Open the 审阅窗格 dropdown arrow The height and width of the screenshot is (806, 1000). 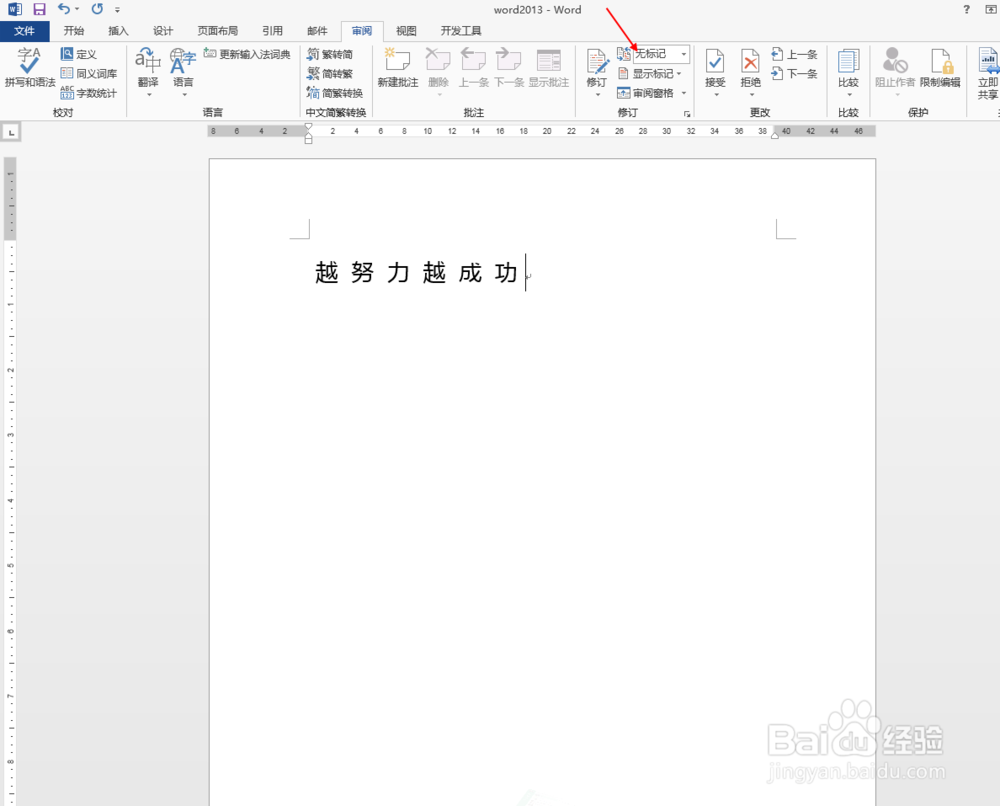click(x=684, y=93)
